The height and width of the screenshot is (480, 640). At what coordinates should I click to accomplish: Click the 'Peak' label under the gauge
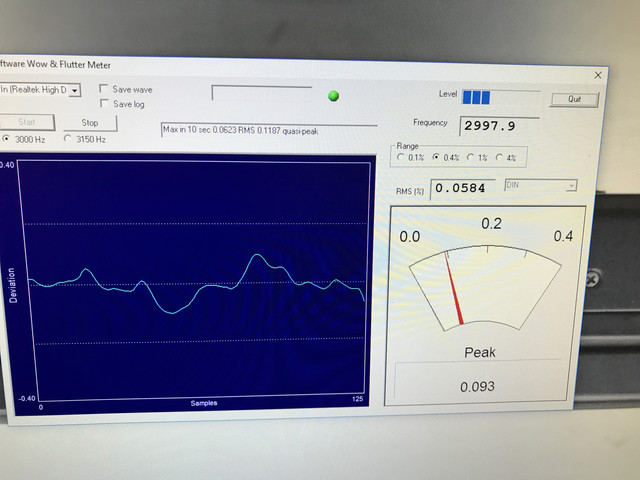pyautogui.click(x=480, y=352)
